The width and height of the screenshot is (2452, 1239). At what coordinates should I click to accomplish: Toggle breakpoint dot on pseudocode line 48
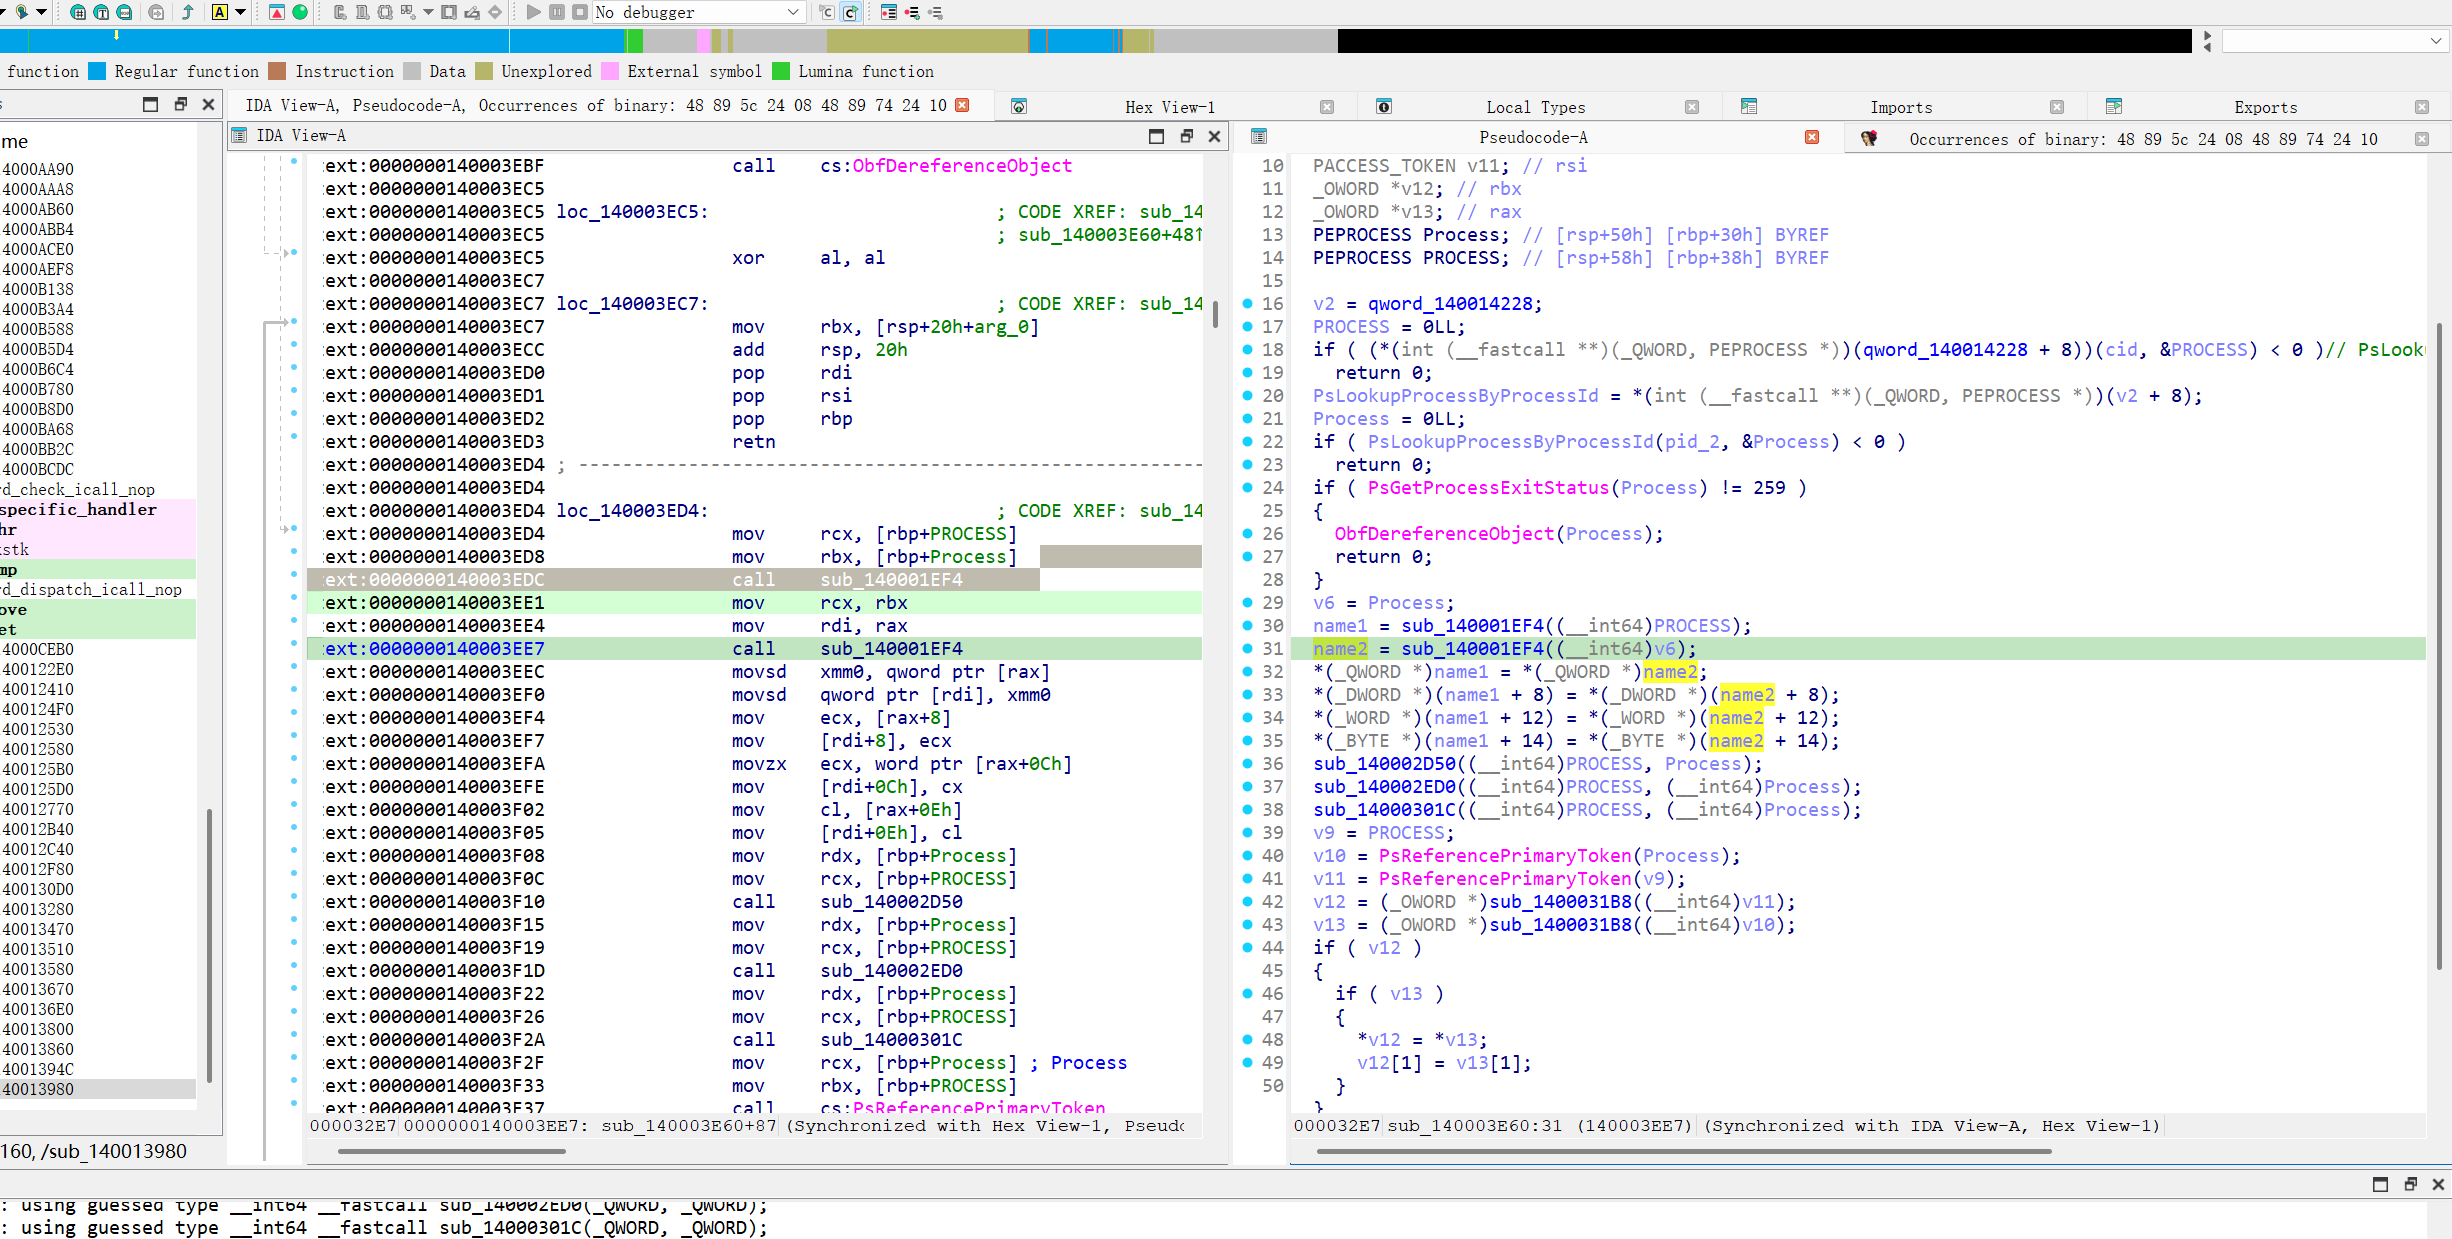click(1247, 1039)
